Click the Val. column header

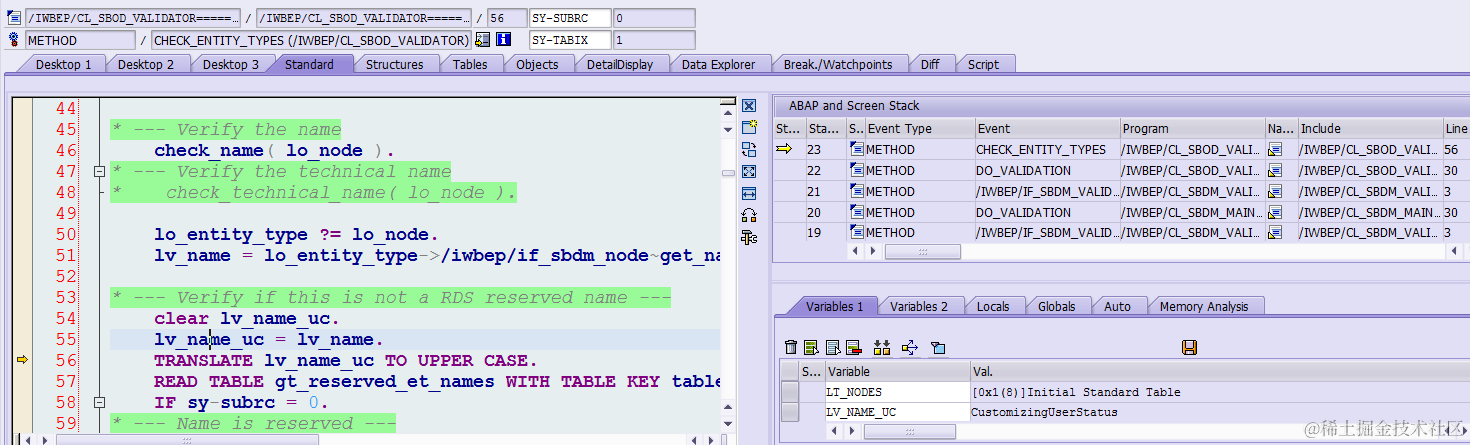pos(1219,371)
